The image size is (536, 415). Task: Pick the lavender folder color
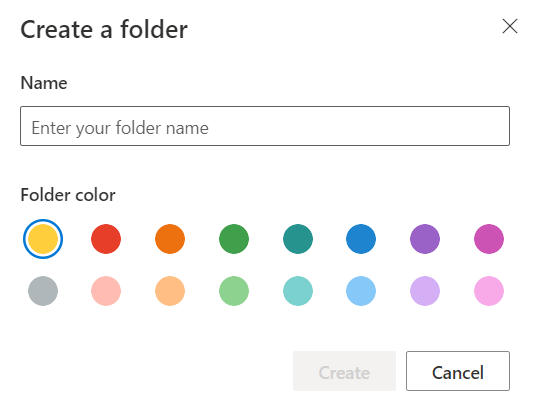click(x=425, y=291)
